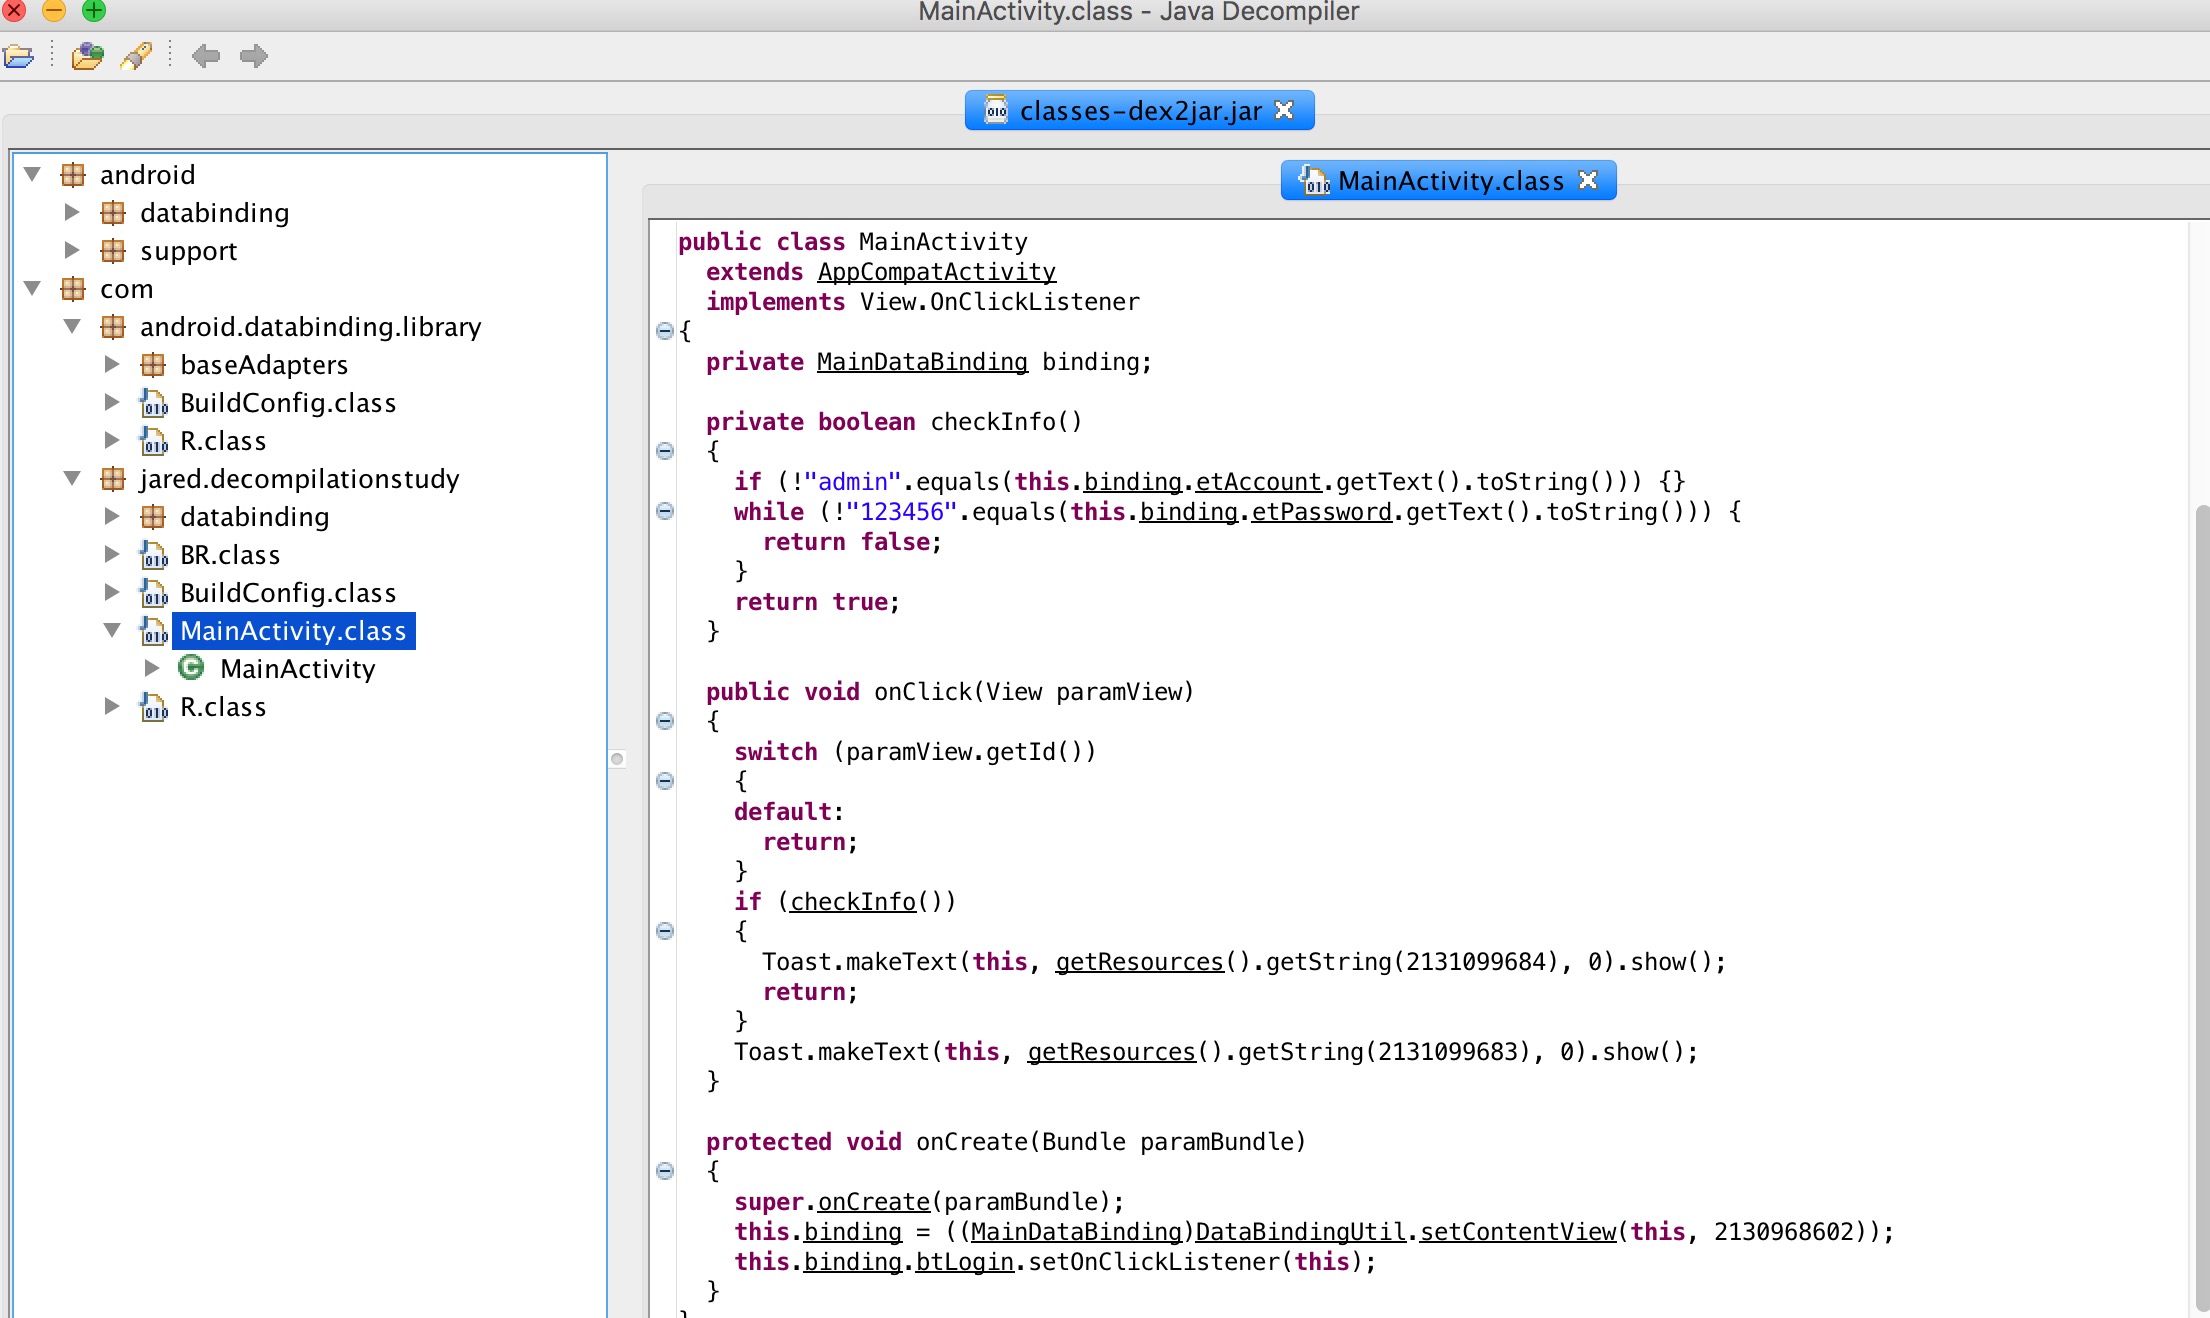This screenshot has height=1318, width=2210.
Task: Go forward with the right arrow icon
Action: pyautogui.click(x=254, y=56)
